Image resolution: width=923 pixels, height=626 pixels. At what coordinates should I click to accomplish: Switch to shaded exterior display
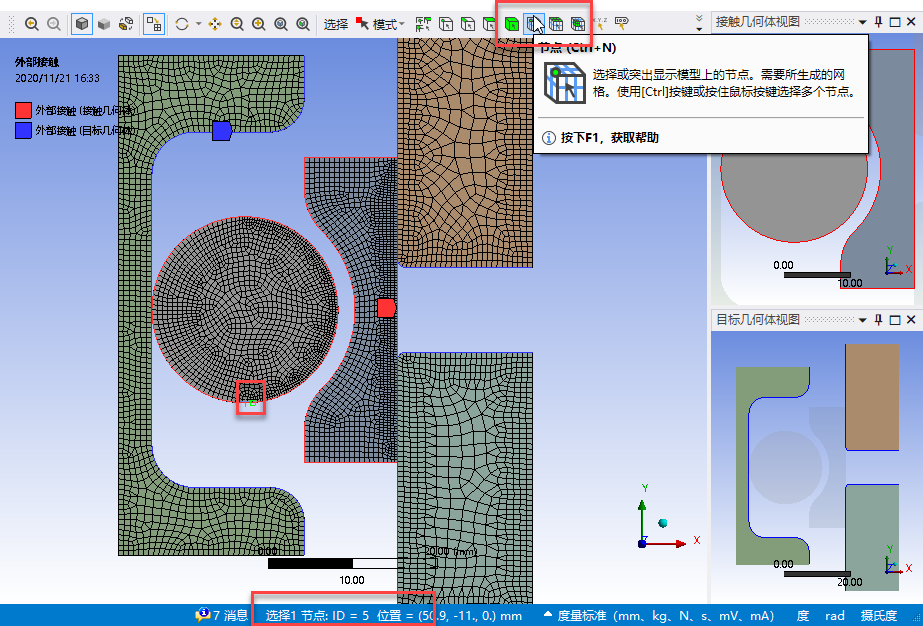pos(104,24)
